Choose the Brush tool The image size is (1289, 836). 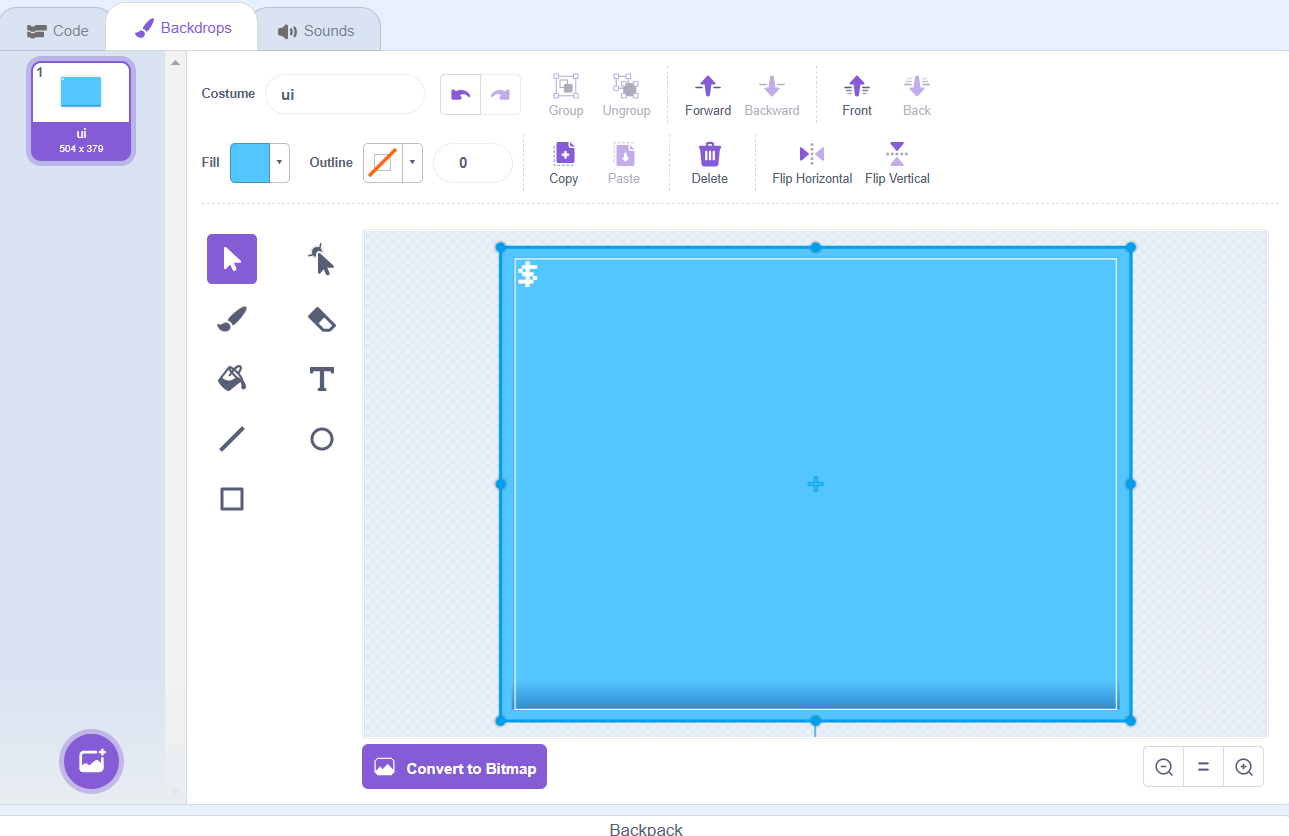[232, 319]
